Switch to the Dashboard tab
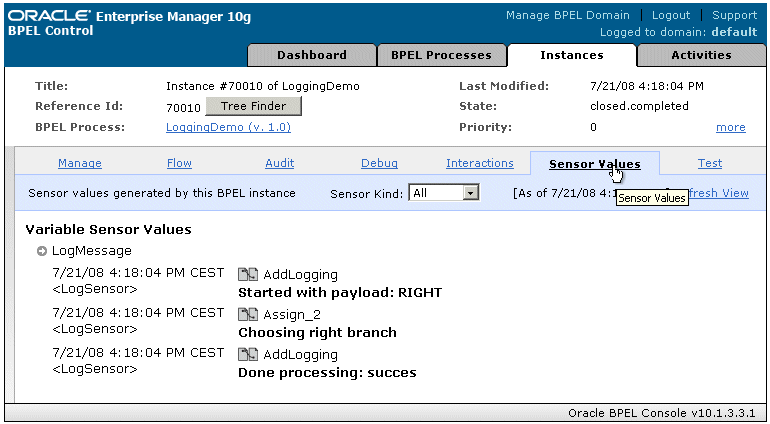The height and width of the screenshot is (424, 770). coord(312,55)
